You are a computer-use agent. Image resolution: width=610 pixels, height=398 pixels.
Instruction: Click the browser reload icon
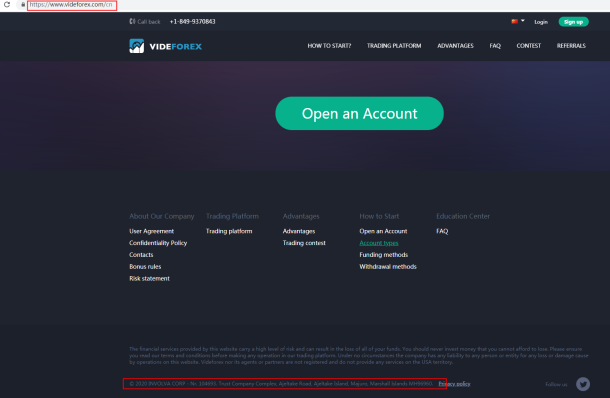7,5
